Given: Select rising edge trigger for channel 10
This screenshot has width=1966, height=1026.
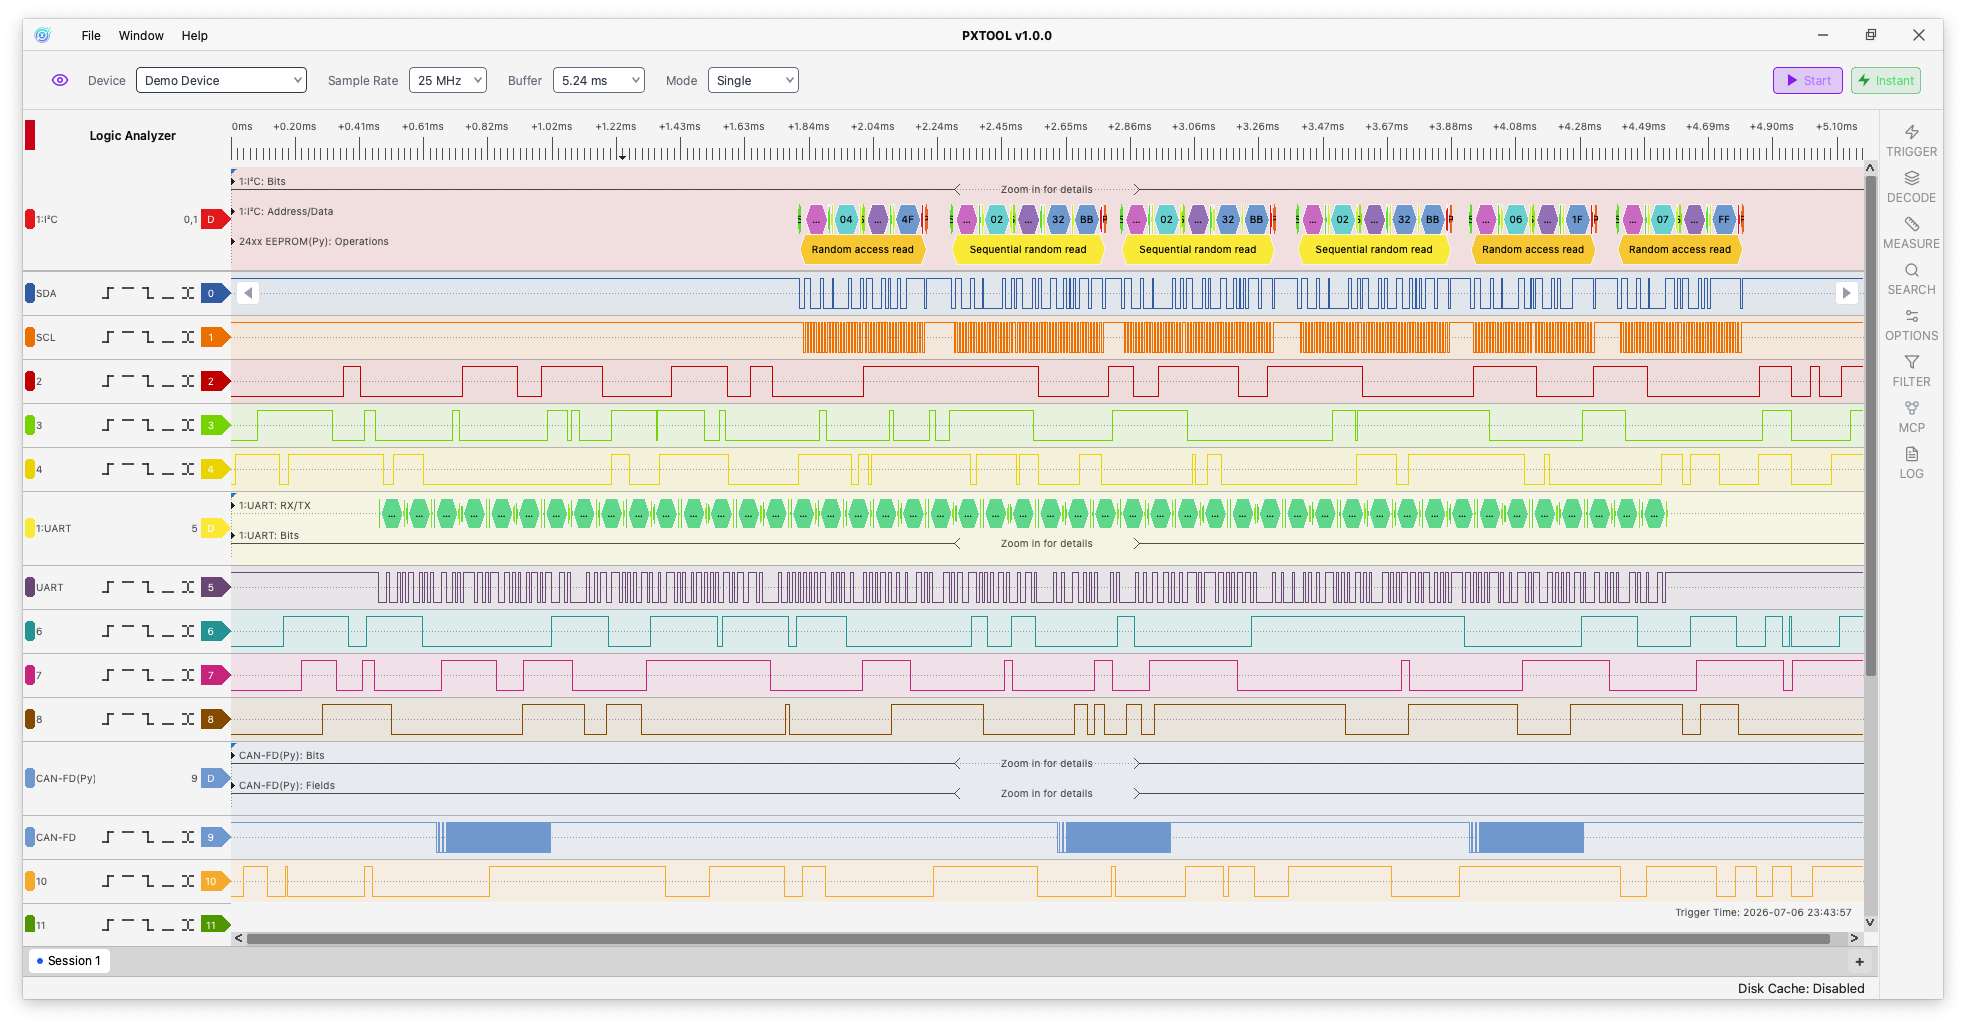Looking at the screenshot, I should 108,881.
